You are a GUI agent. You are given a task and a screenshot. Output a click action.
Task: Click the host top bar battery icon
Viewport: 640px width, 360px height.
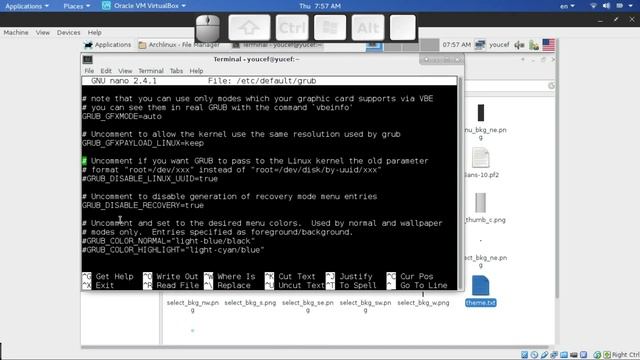620,6
